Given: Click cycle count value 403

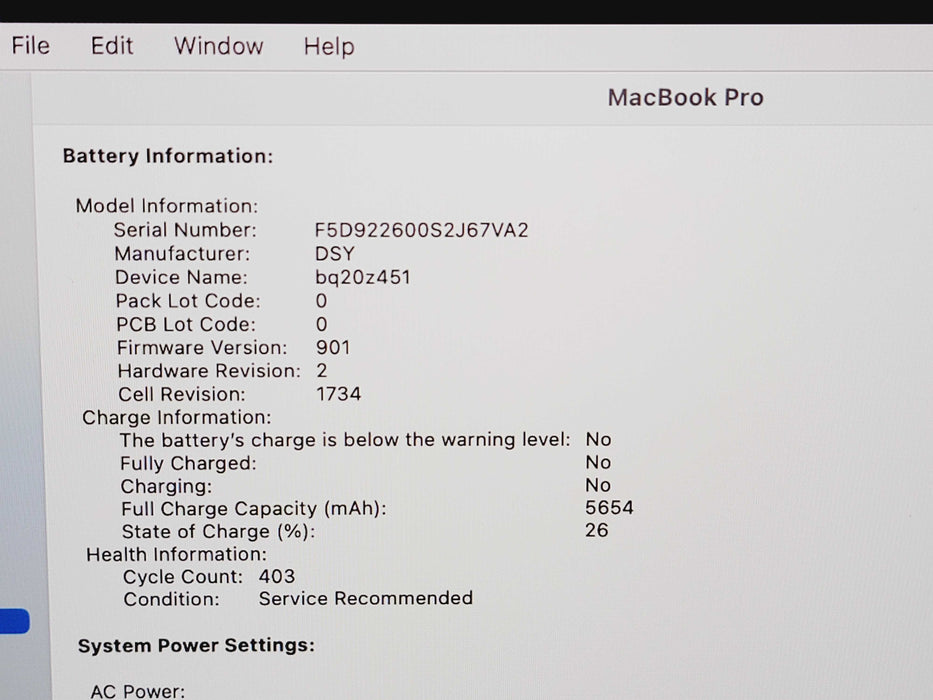Looking at the screenshot, I should tap(277, 576).
